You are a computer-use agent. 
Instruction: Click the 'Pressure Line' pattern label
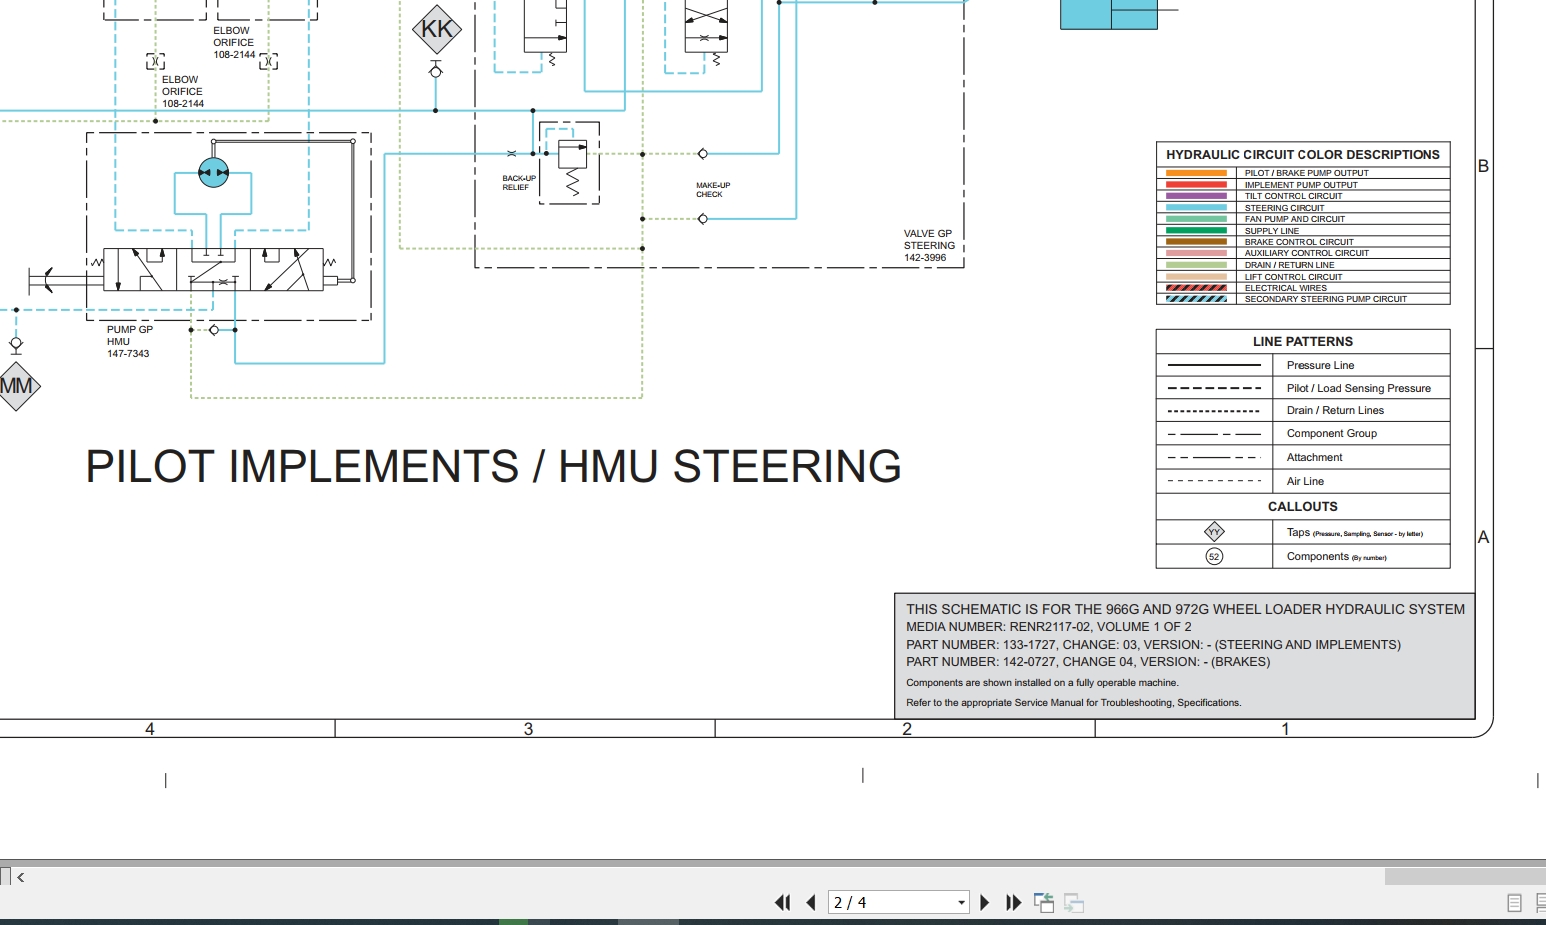pos(1320,366)
